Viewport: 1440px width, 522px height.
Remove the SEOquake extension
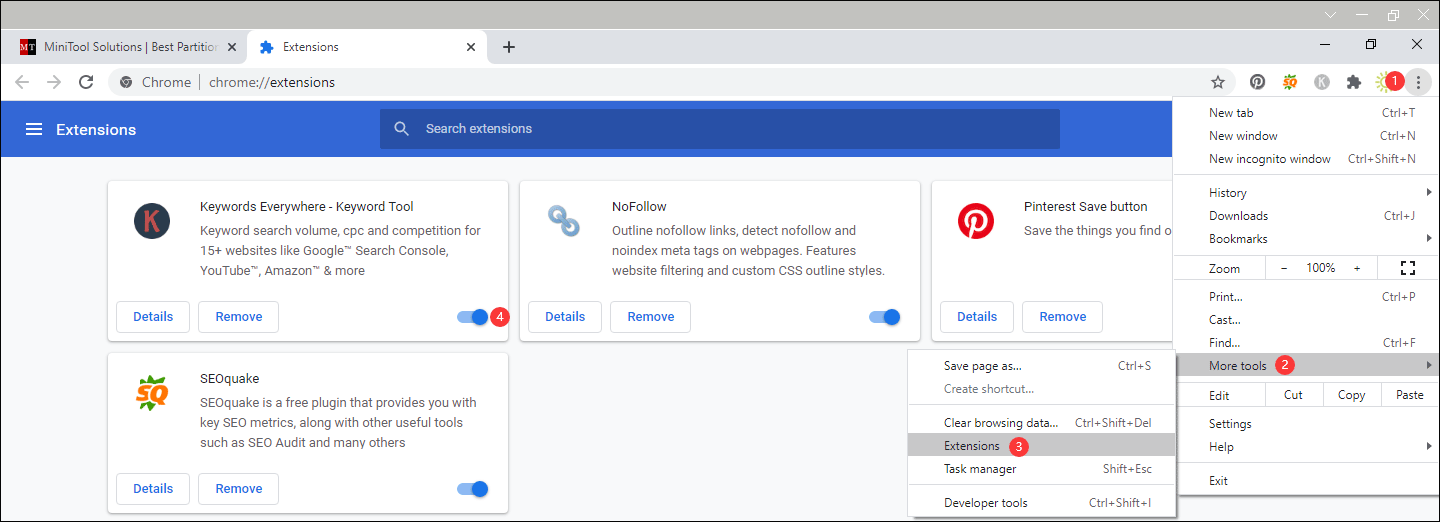pyautogui.click(x=238, y=489)
